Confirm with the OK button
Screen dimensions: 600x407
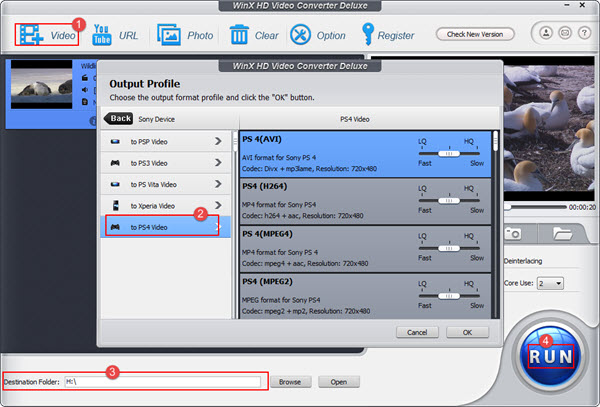click(467, 332)
